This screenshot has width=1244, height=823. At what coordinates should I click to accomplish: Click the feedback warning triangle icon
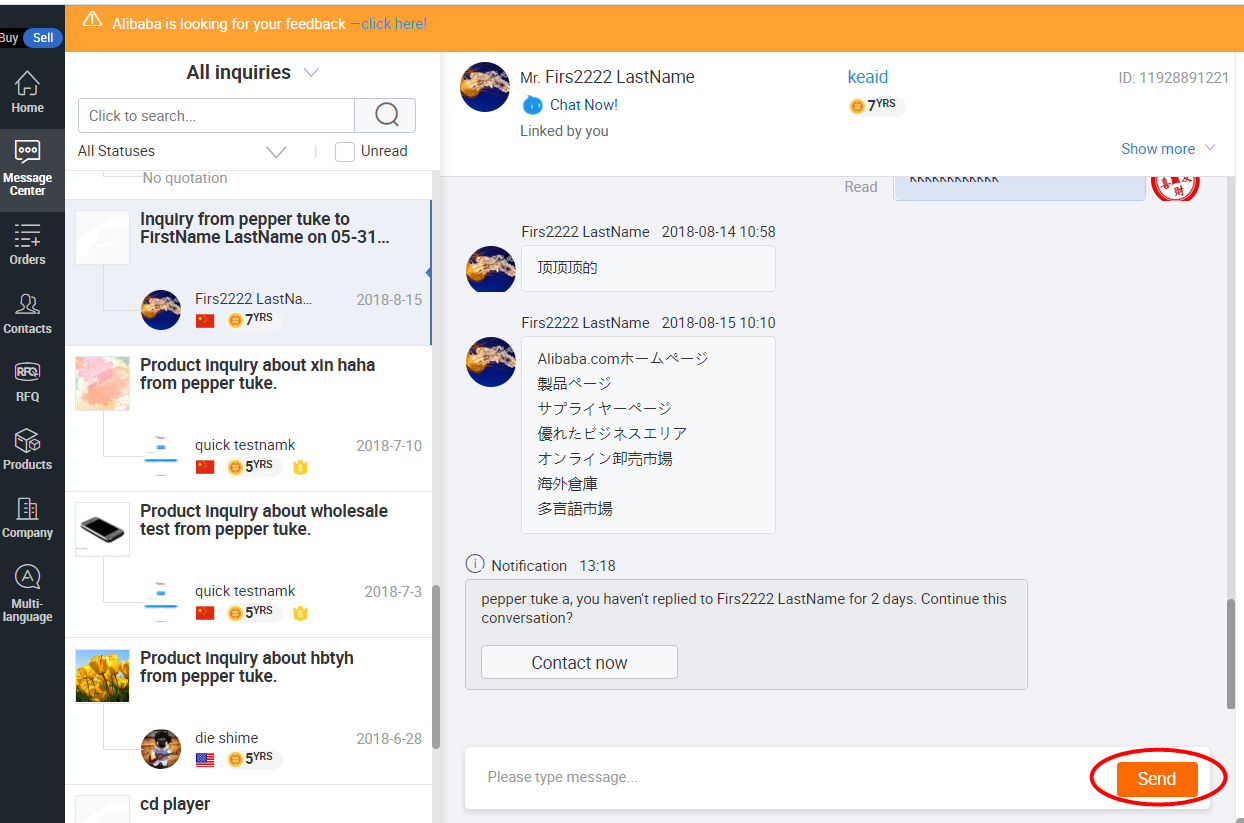pyautogui.click(x=92, y=20)
